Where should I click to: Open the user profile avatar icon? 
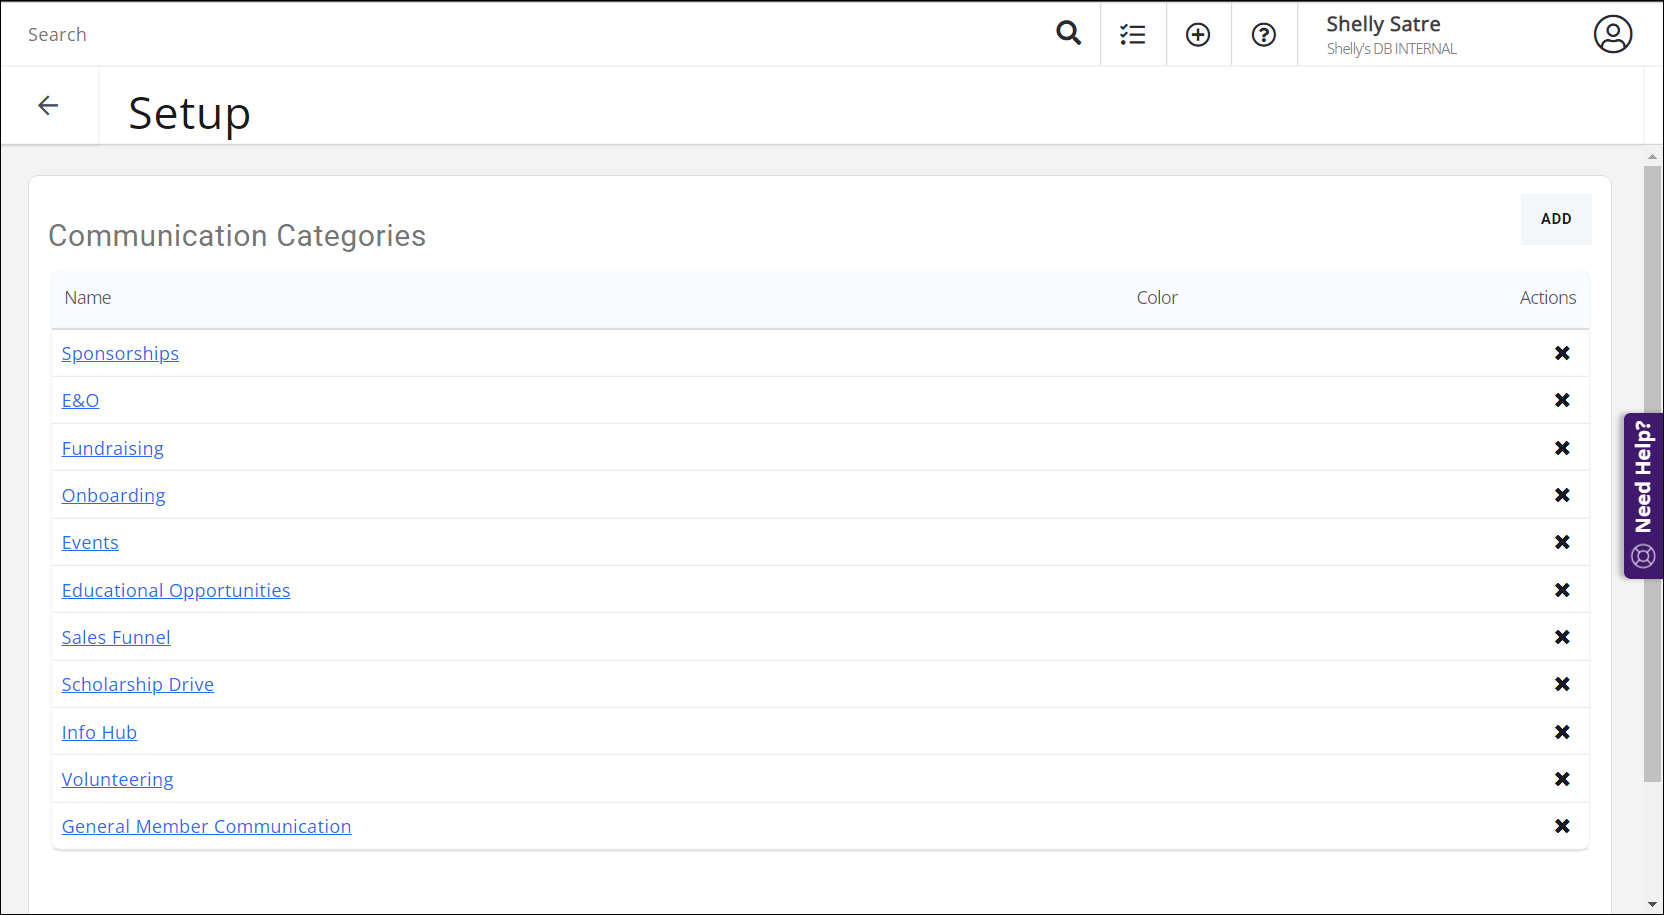(1612, 34)
